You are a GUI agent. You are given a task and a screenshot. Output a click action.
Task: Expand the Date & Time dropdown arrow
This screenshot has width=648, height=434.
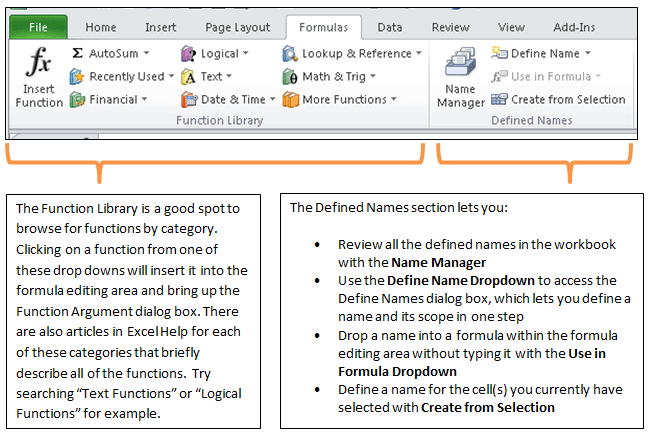tap(272, 99)
